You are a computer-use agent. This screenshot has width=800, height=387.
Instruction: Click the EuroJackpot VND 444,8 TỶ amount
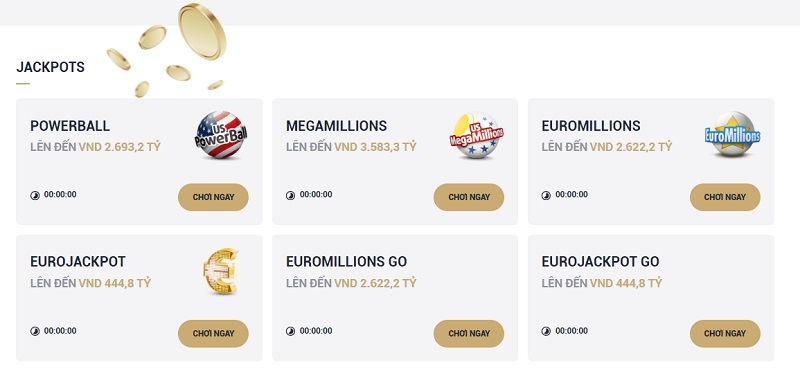[115, 283]
